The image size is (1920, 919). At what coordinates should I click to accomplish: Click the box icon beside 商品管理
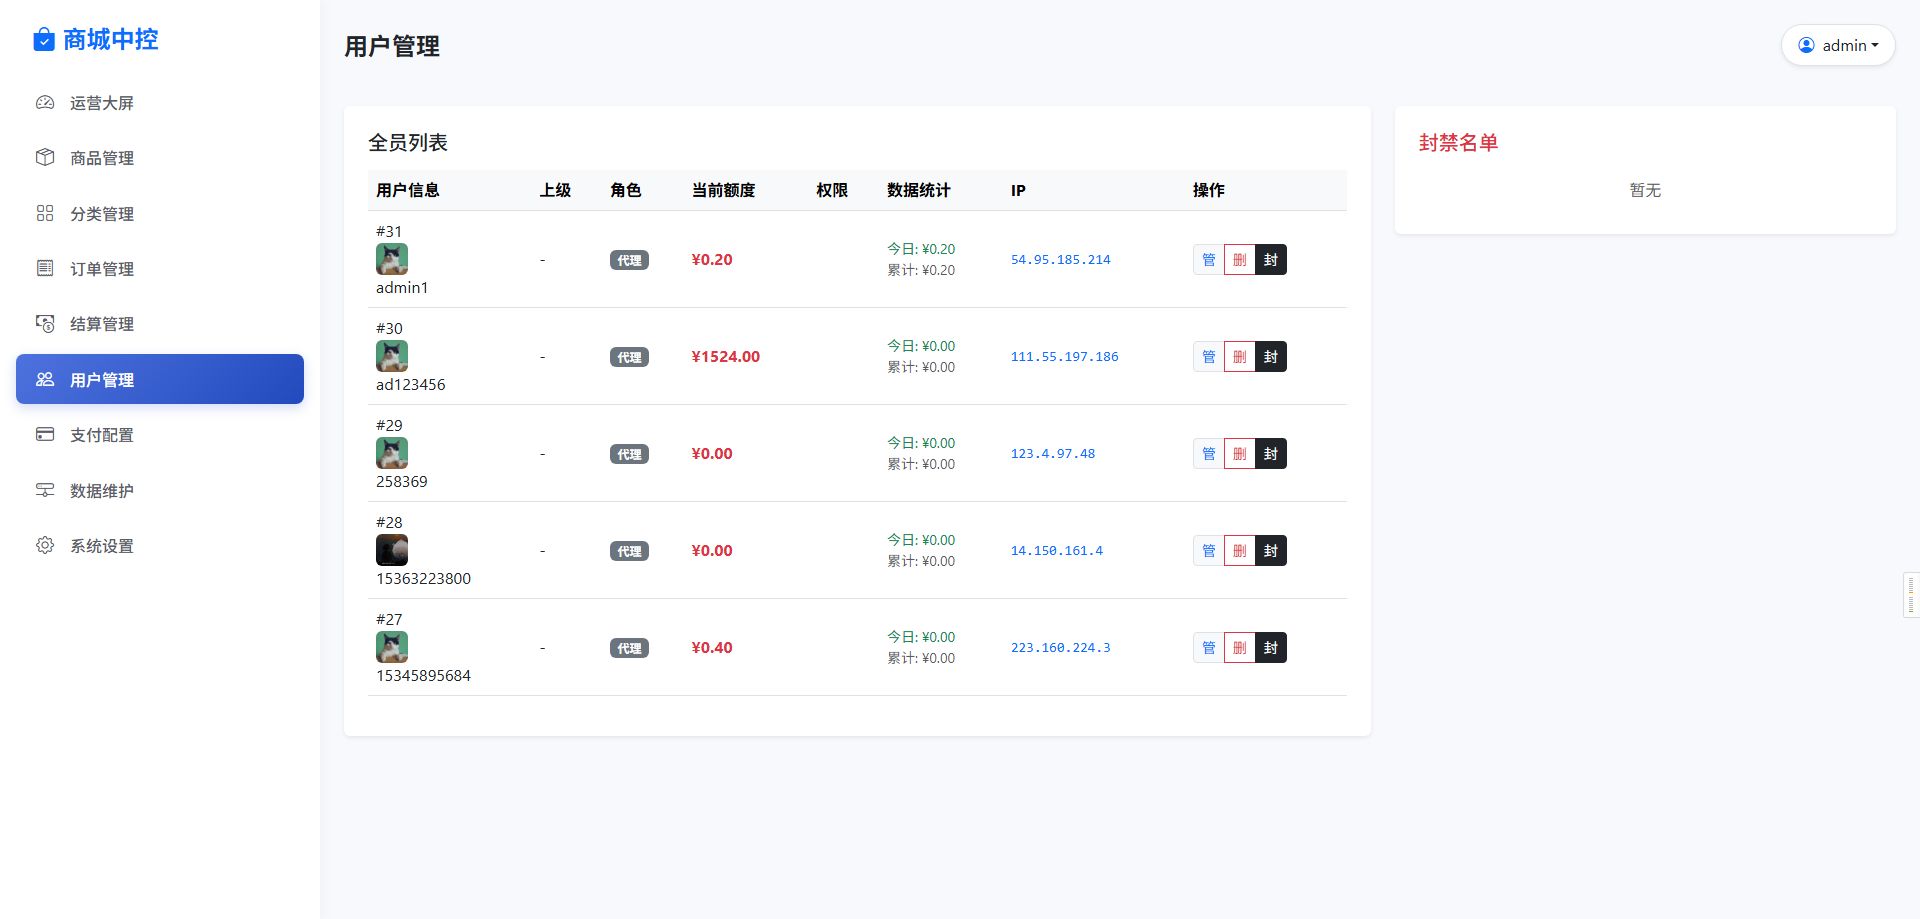coord(45,157)
